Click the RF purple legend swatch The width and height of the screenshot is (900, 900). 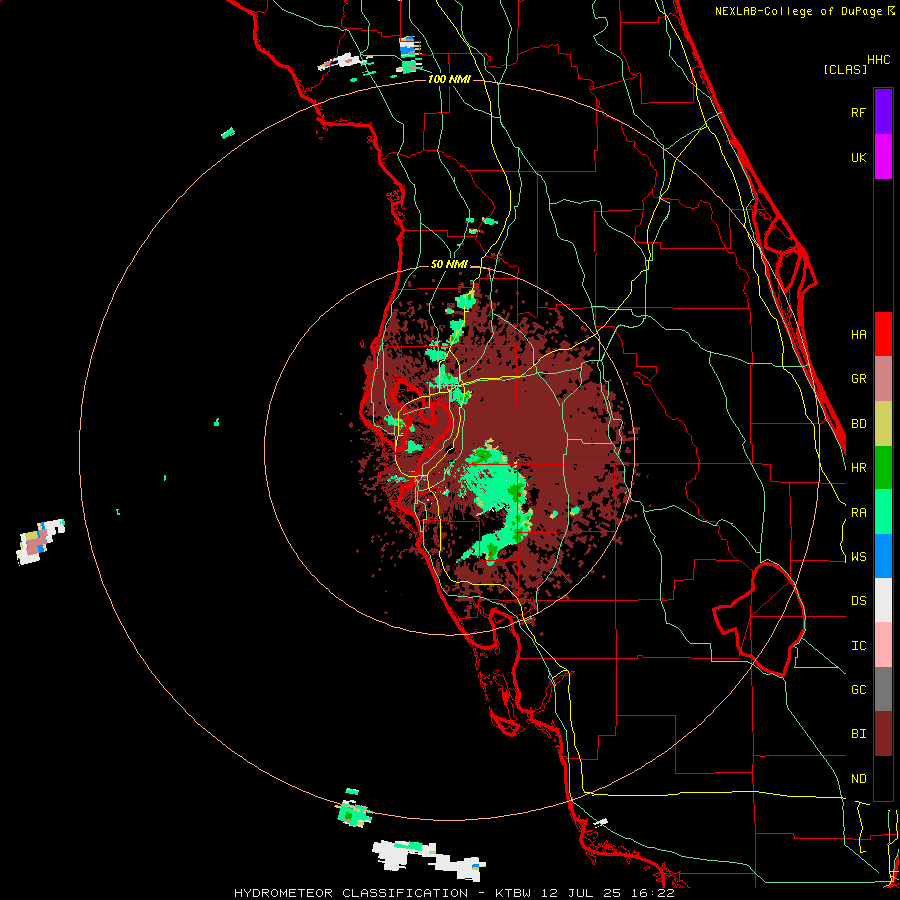[883, 112]
